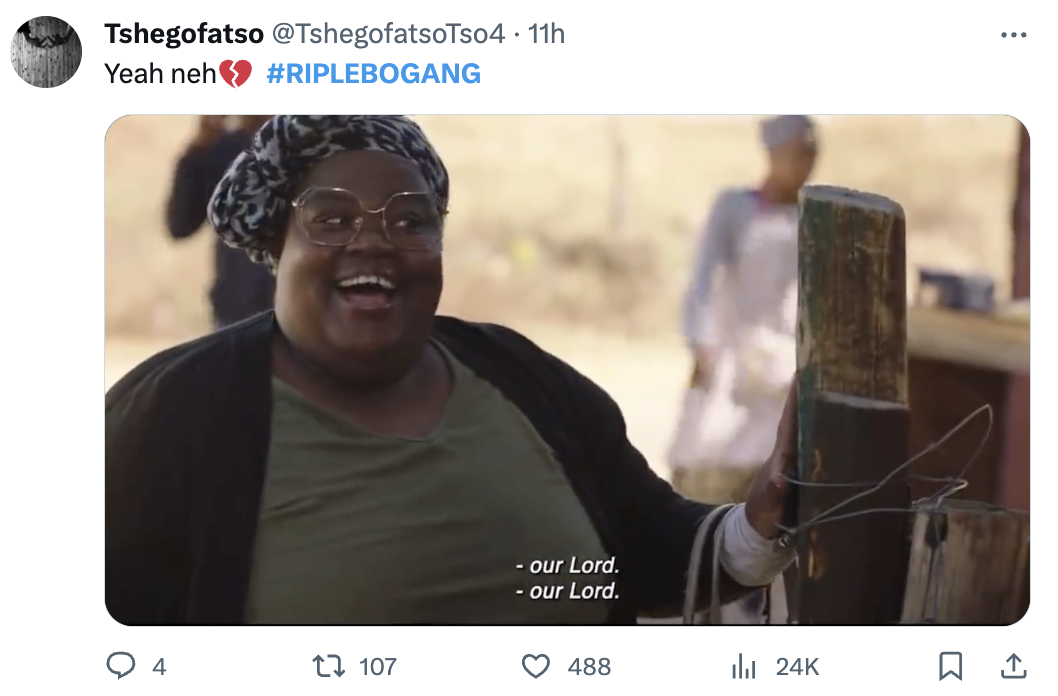Like the tweet with the heart icon
The width and height of the screenshot is (1058, 696).
(x=536, y=666)
